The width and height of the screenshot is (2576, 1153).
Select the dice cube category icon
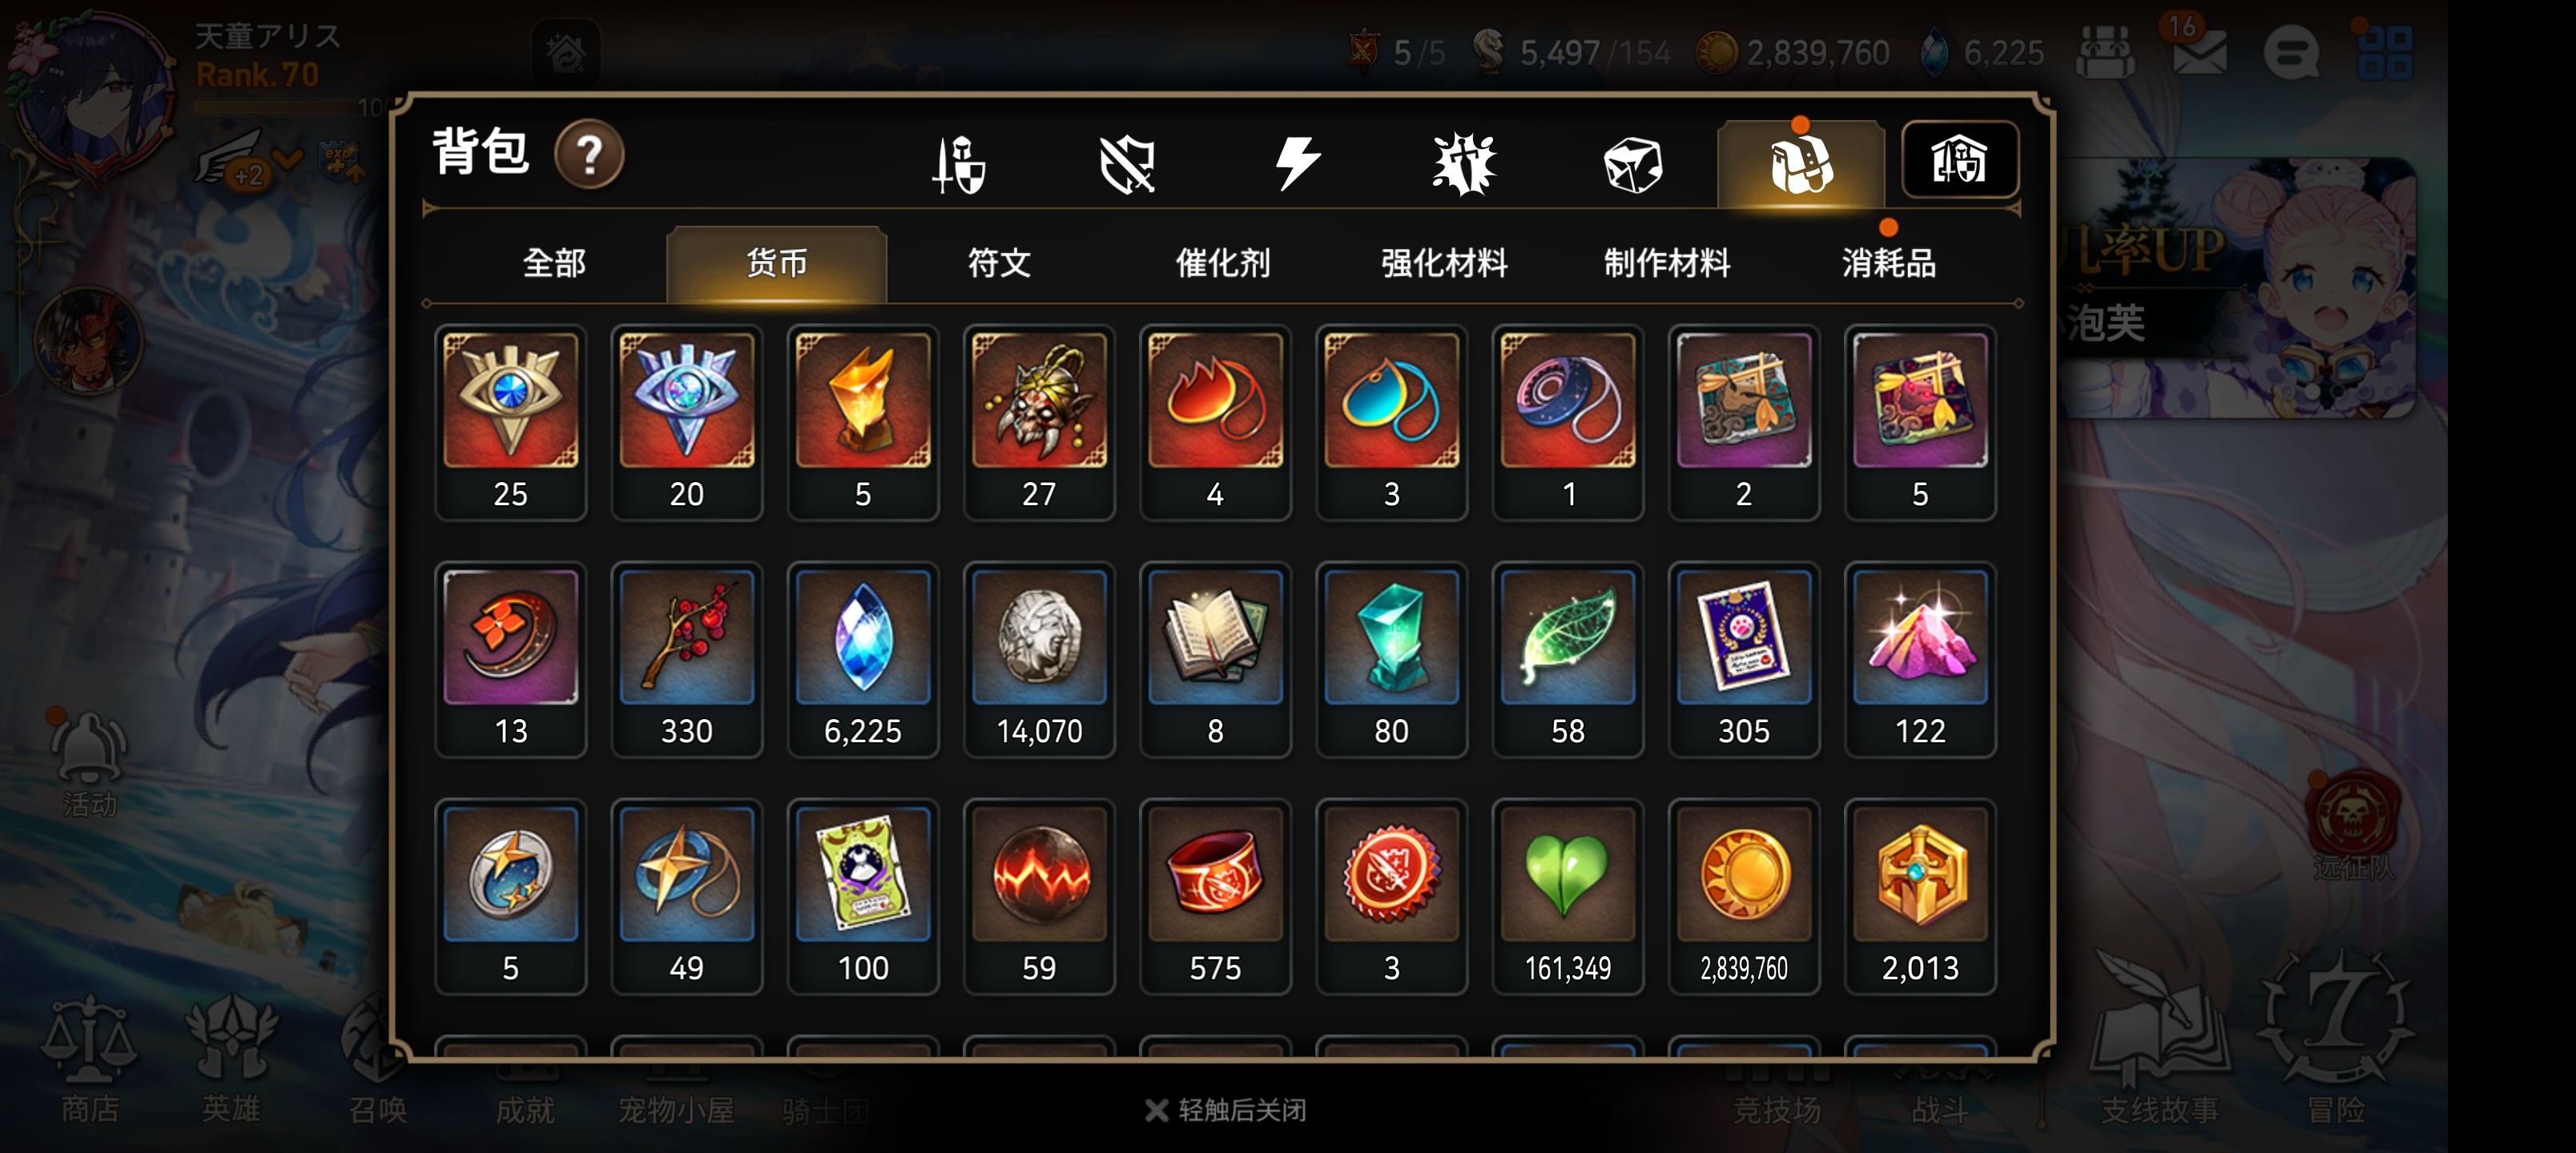tap(1631, 164)
